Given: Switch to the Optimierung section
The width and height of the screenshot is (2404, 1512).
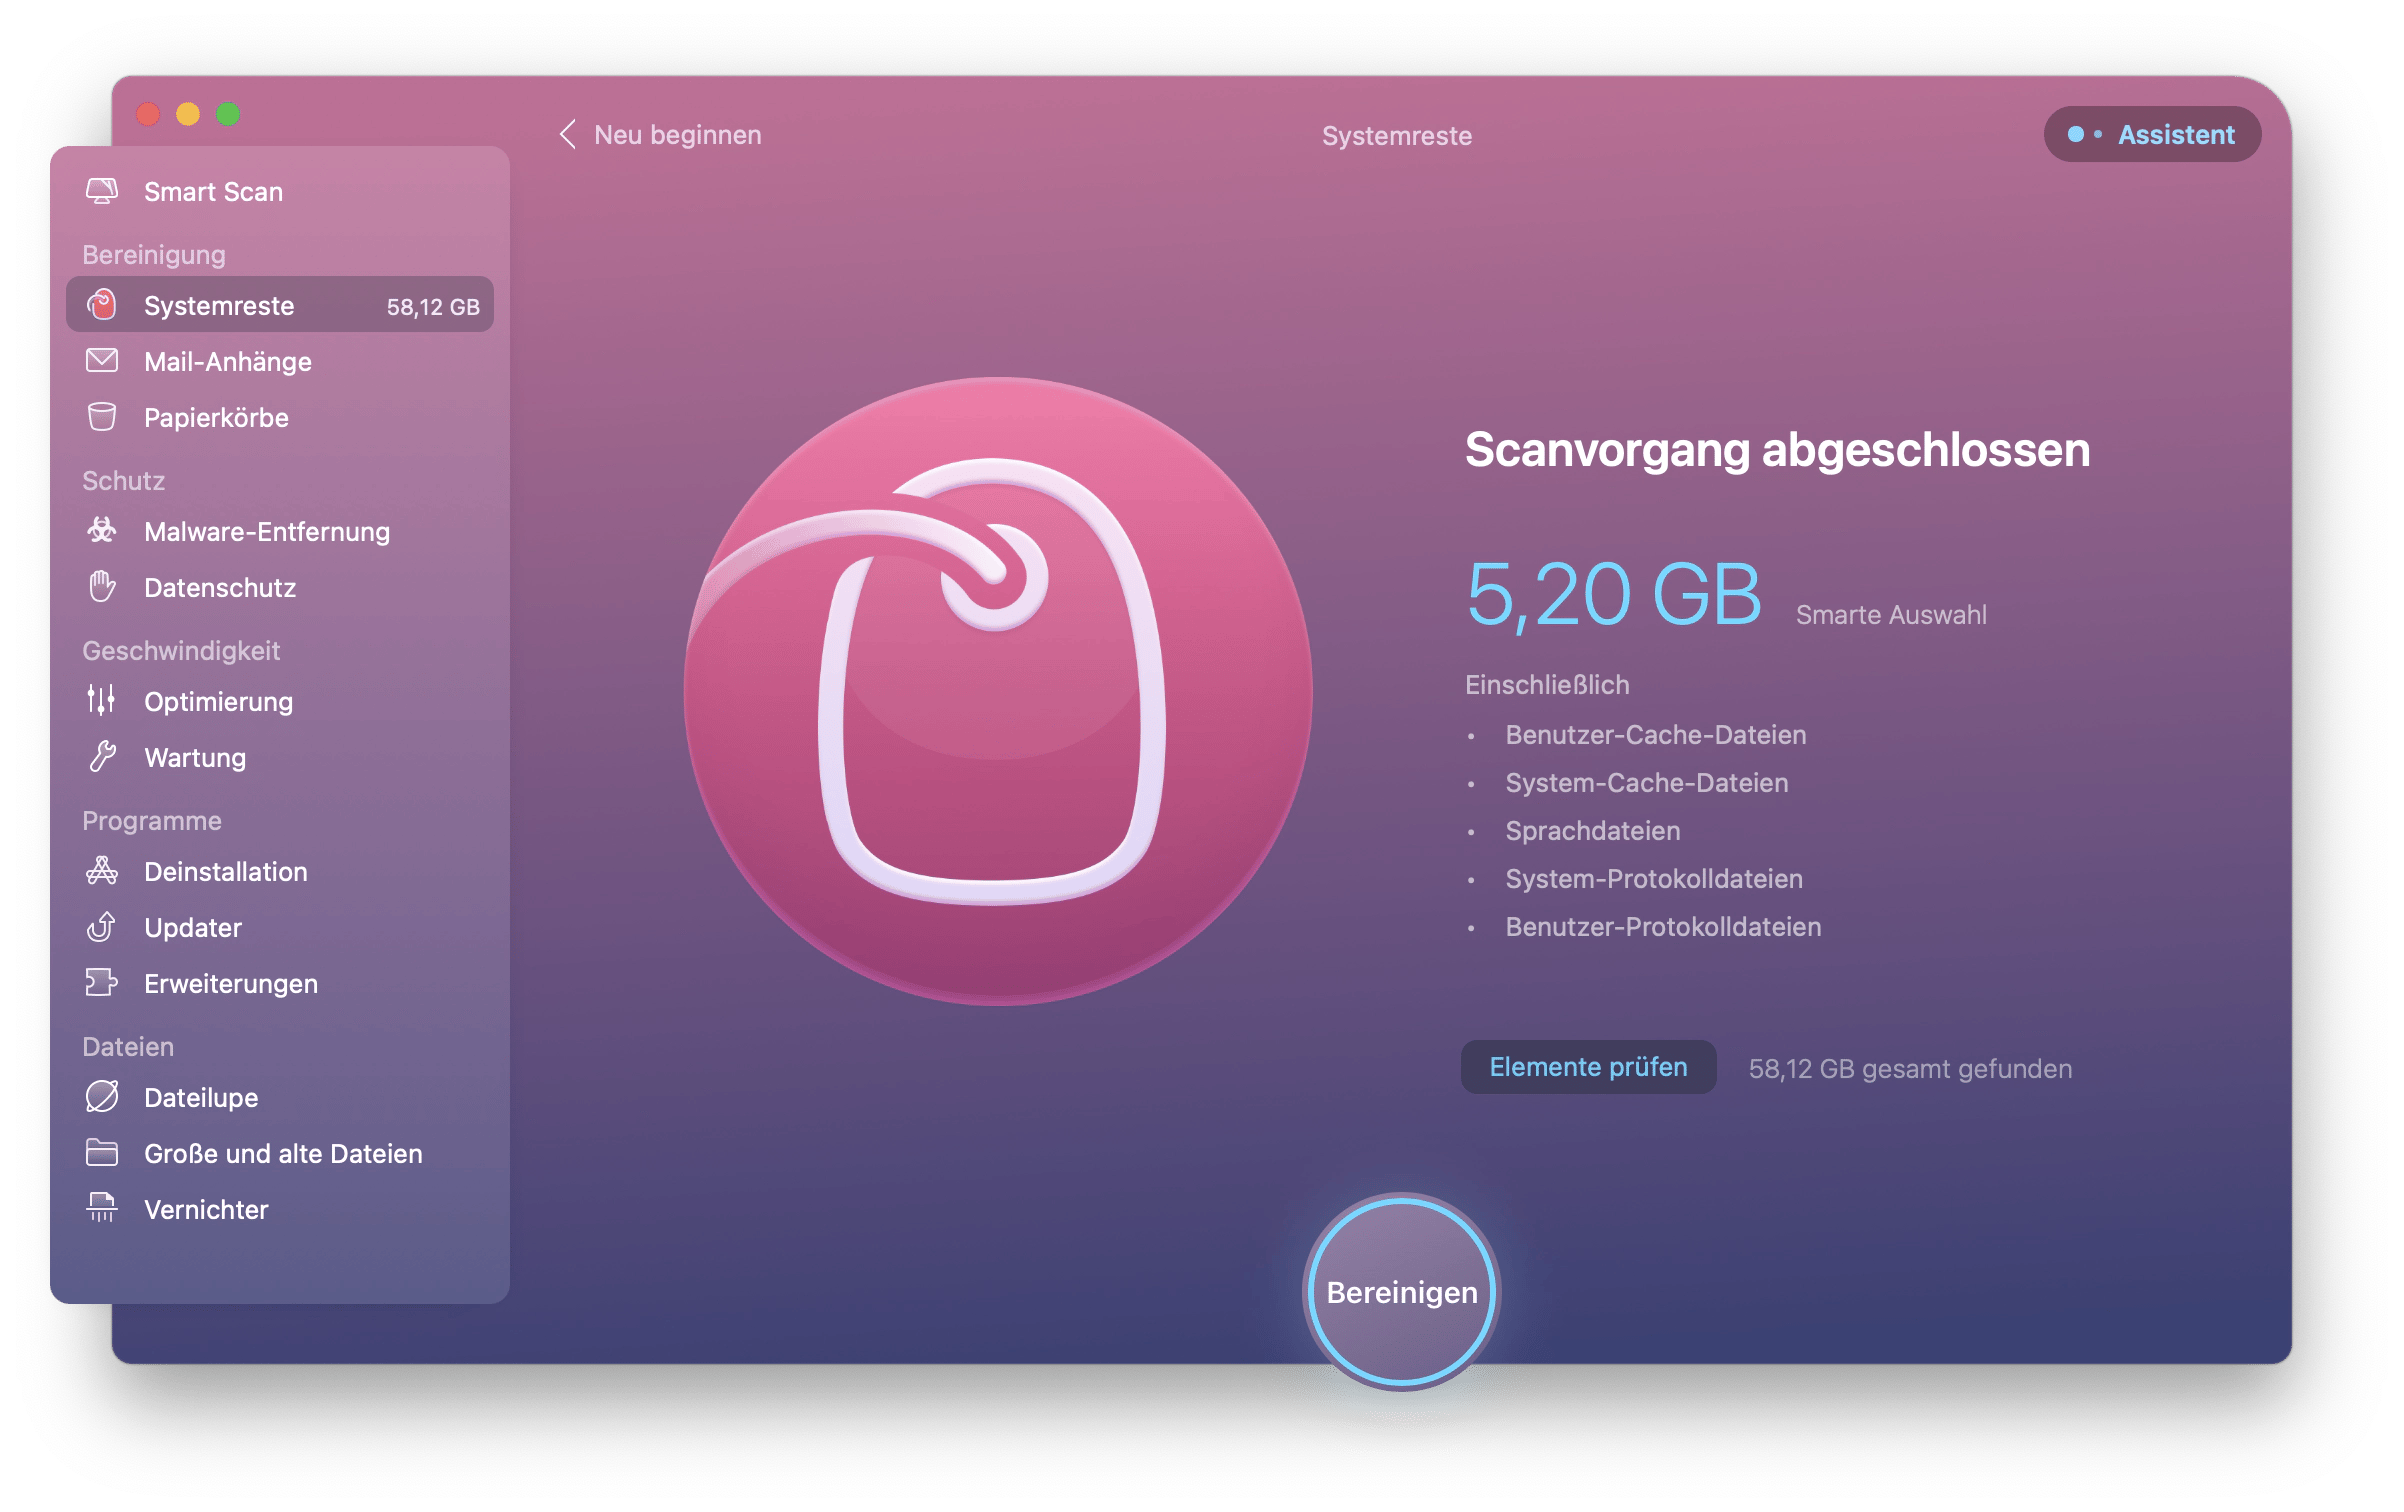Looking at the screenshot, I should [x=280, y=701].
